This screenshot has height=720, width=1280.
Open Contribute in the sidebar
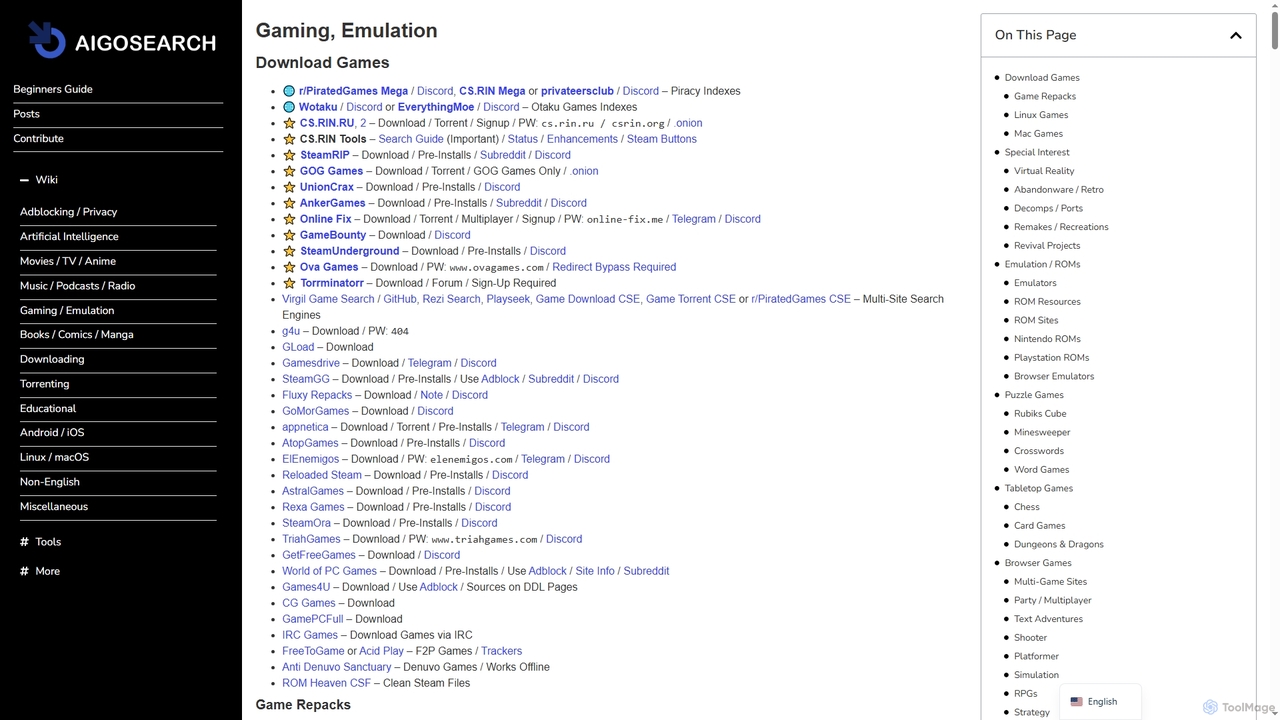[x=38, y=139]
